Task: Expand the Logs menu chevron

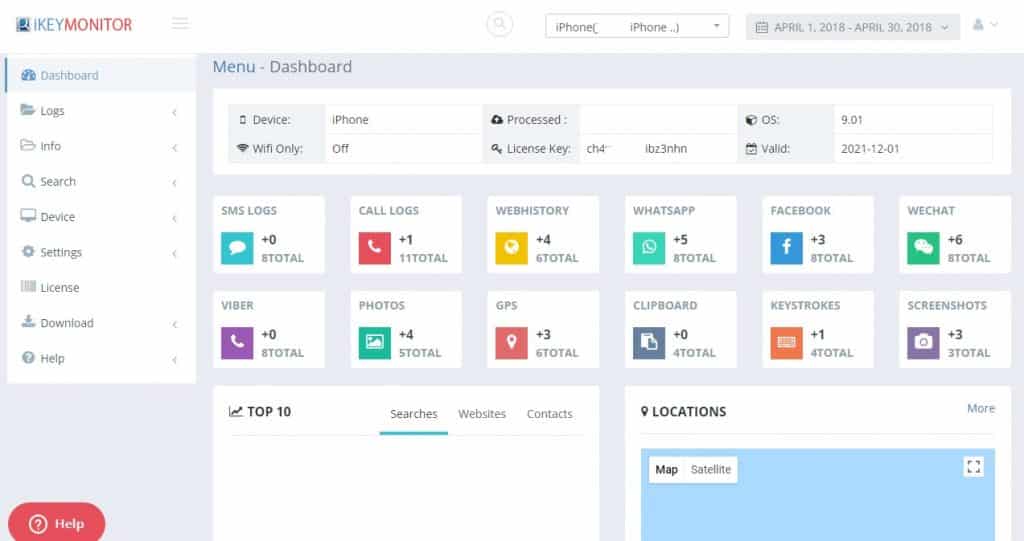Action: [x=174, y=112]
